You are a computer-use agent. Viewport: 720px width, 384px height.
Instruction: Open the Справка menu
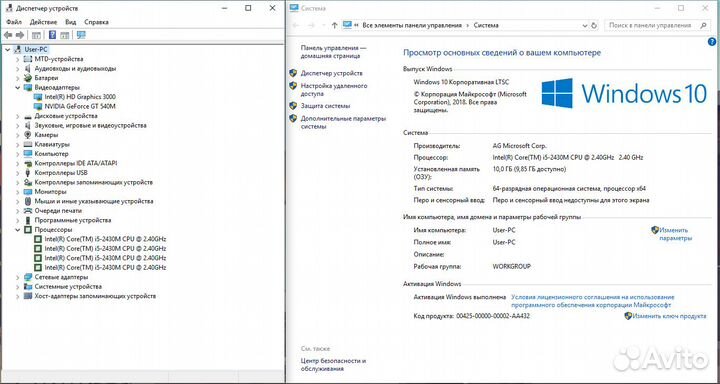click(x=96, y=22)
